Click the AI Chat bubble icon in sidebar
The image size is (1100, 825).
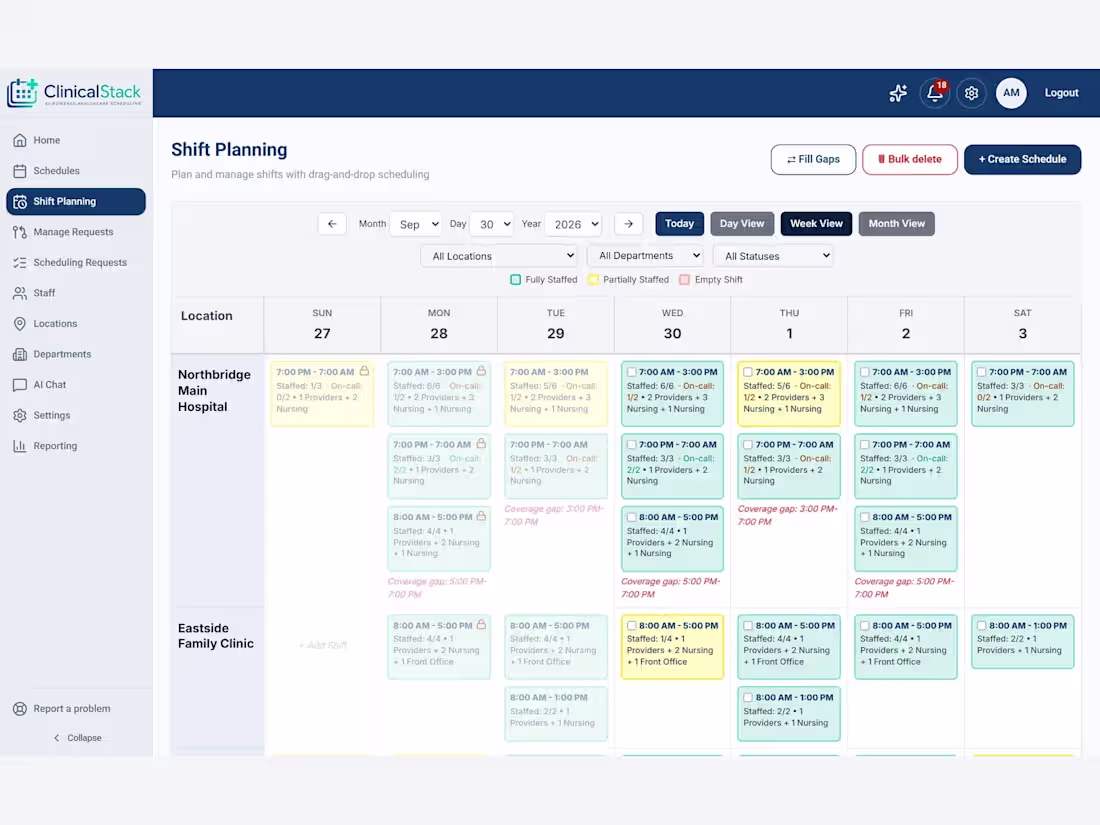(20, 385)
